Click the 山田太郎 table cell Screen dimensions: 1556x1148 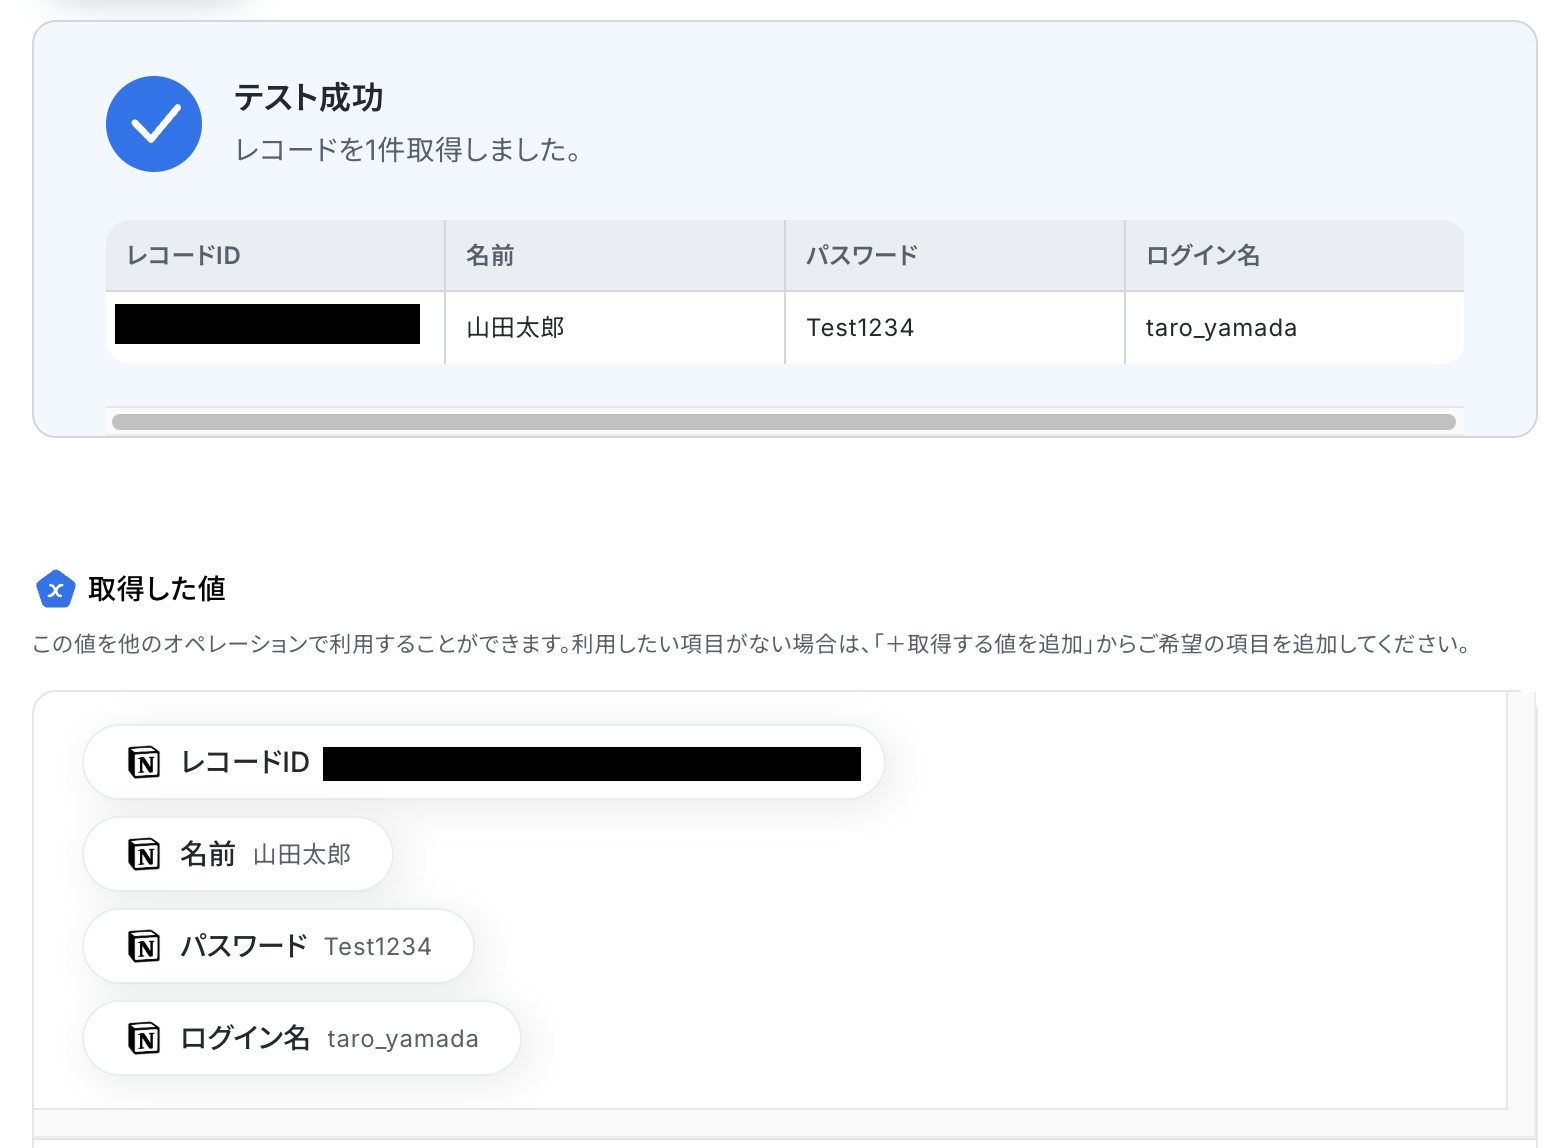(x=615, y=328)
